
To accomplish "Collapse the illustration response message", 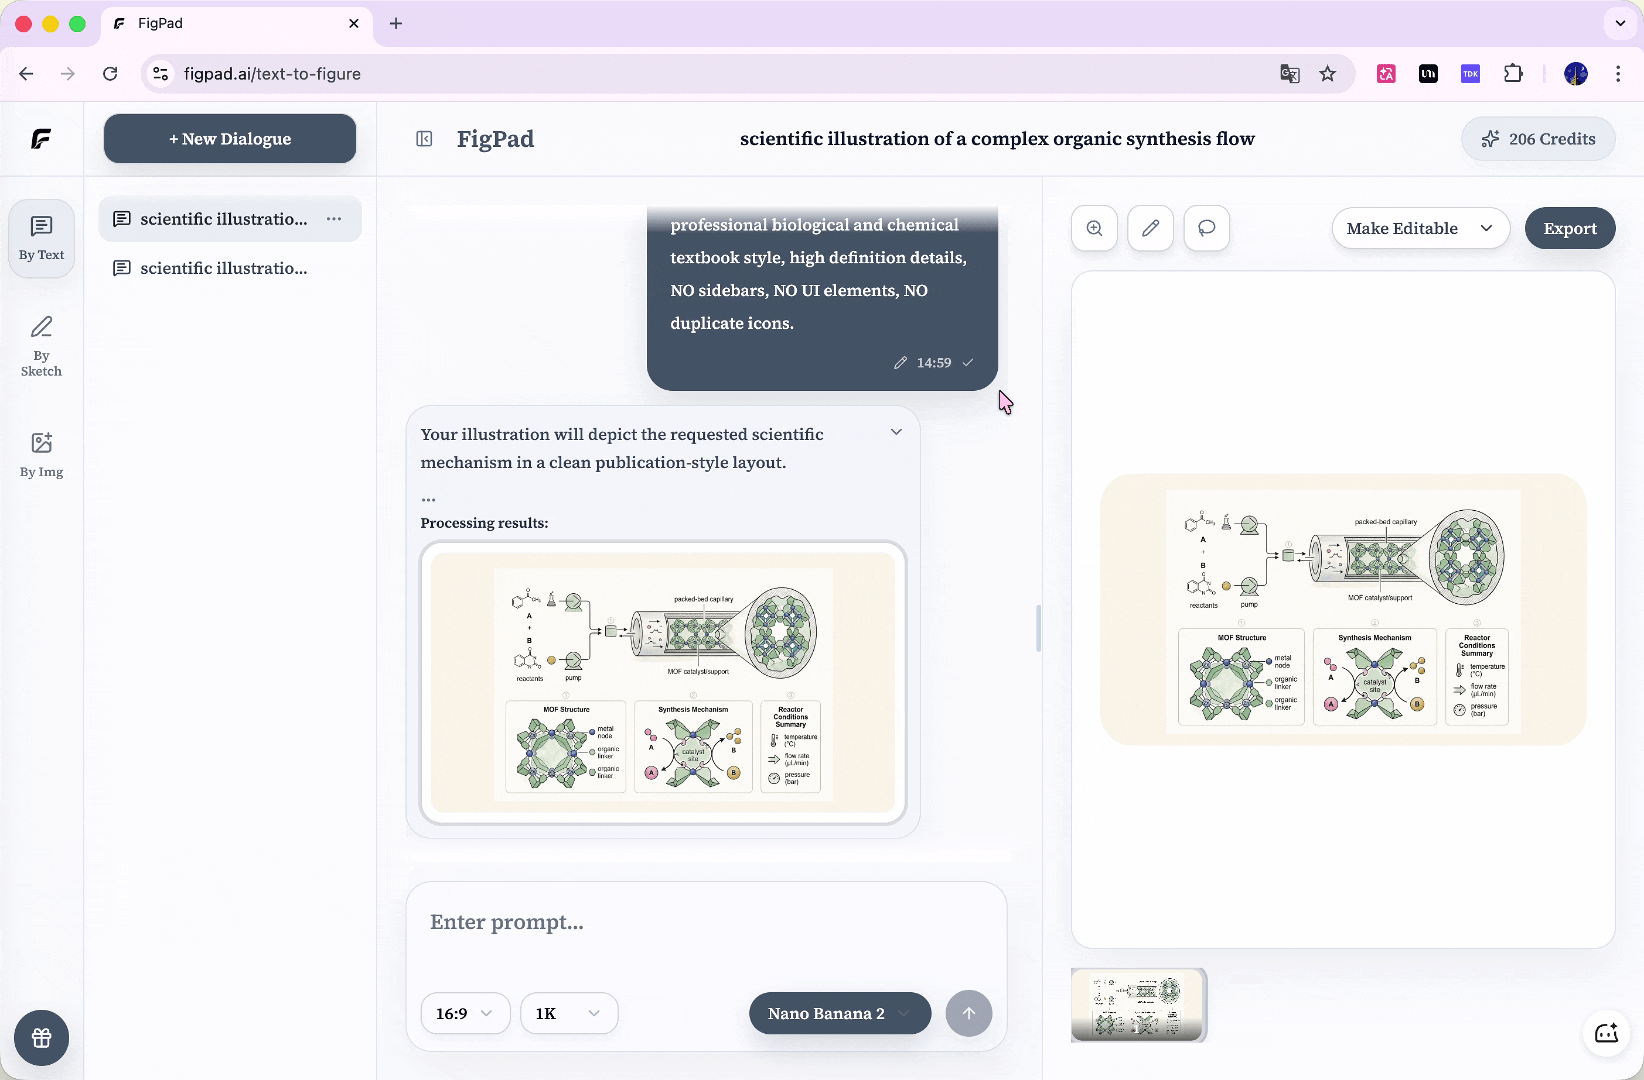I will click(896, 432).
